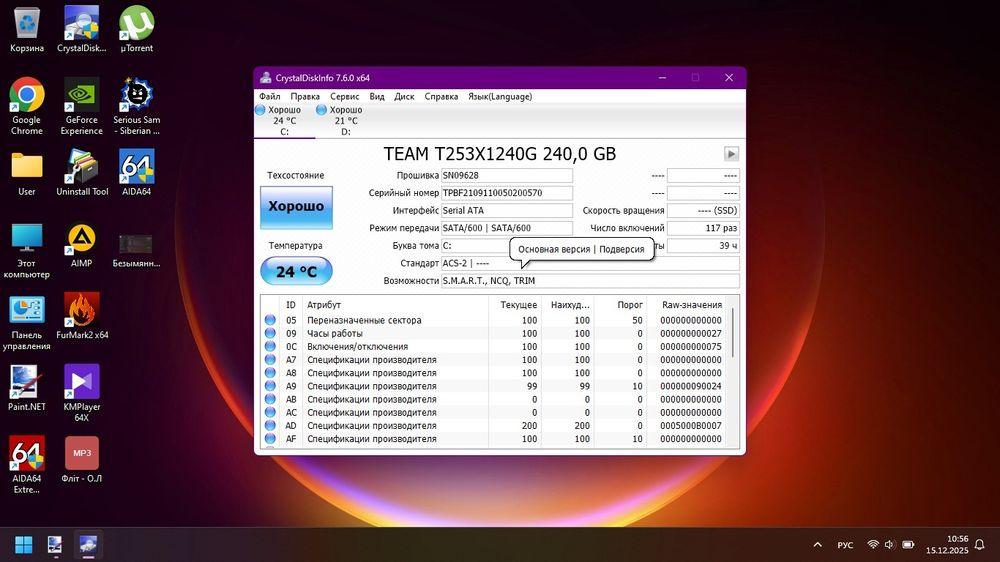The image size is (1000, 562).
Task: Sort by the Атрибут column header
Action: pos(395,305)
